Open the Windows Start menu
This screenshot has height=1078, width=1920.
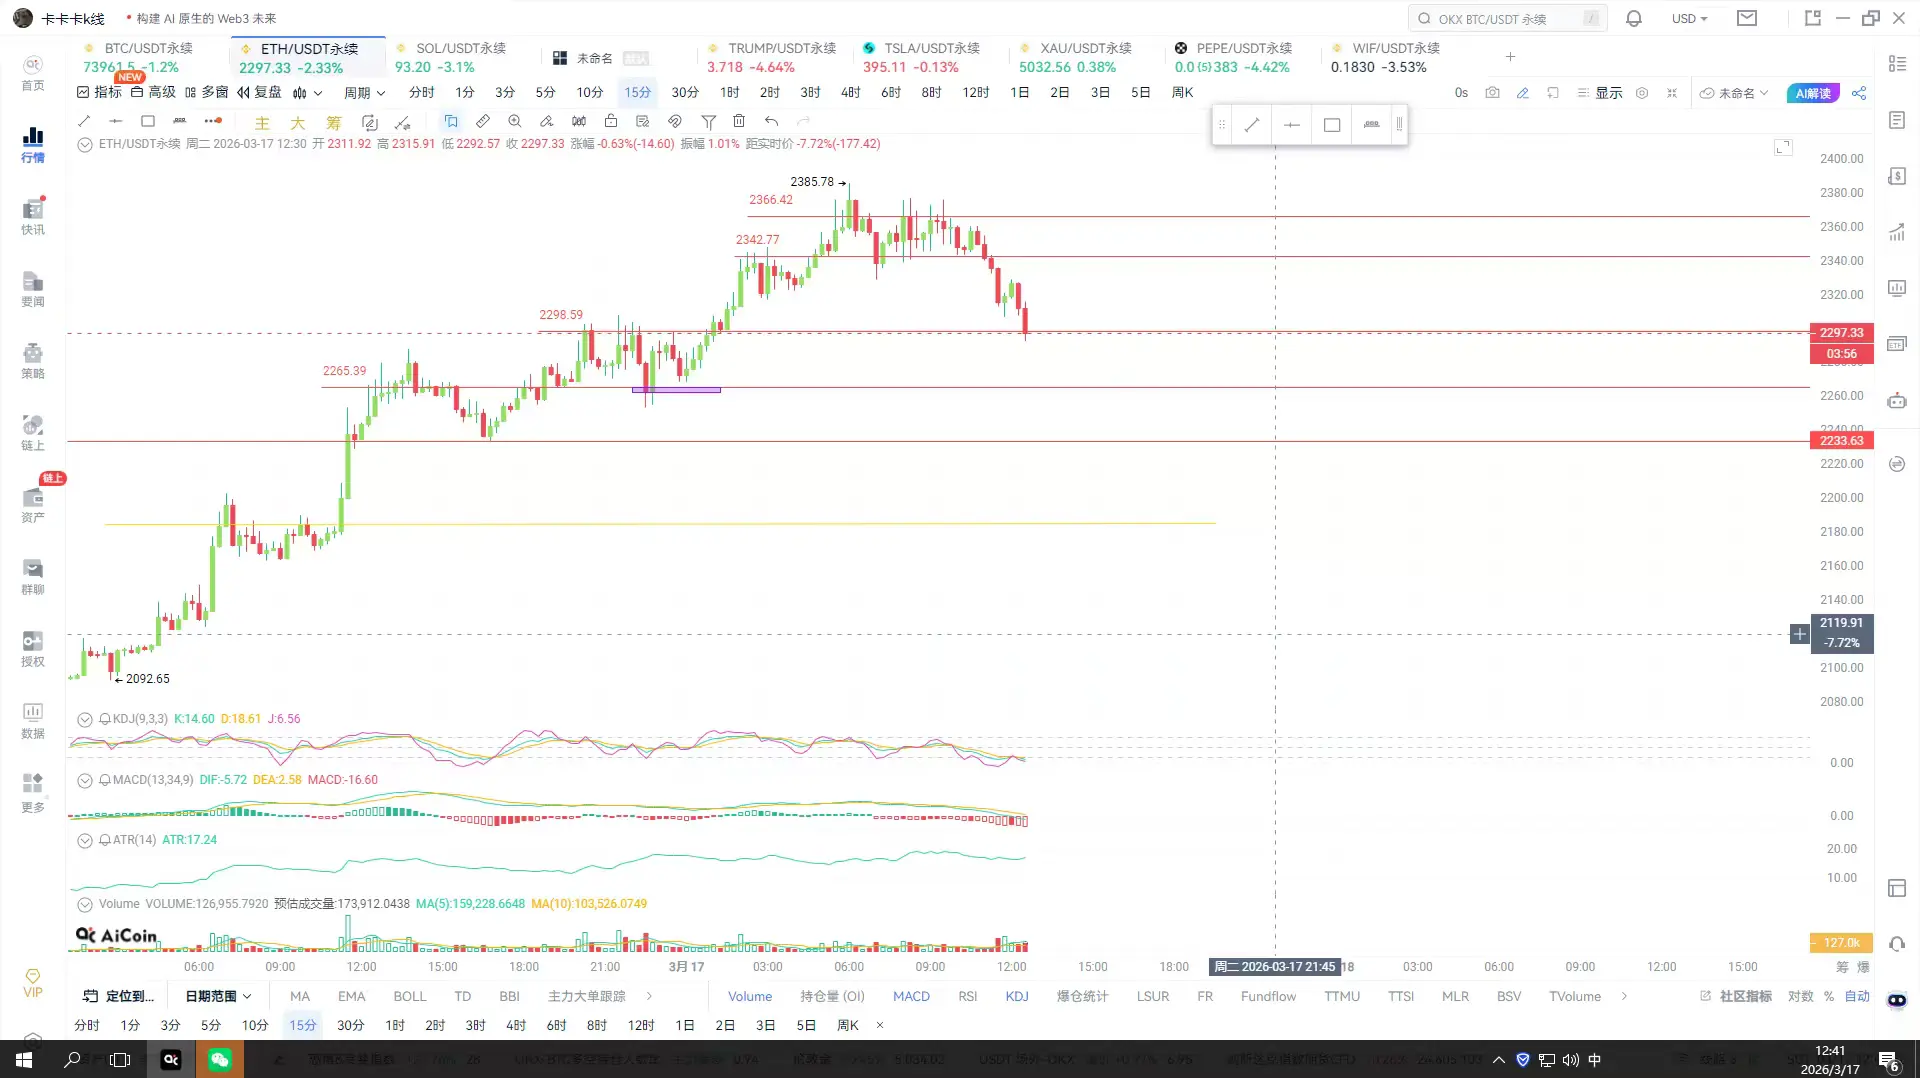click(x=24, y=1059)
